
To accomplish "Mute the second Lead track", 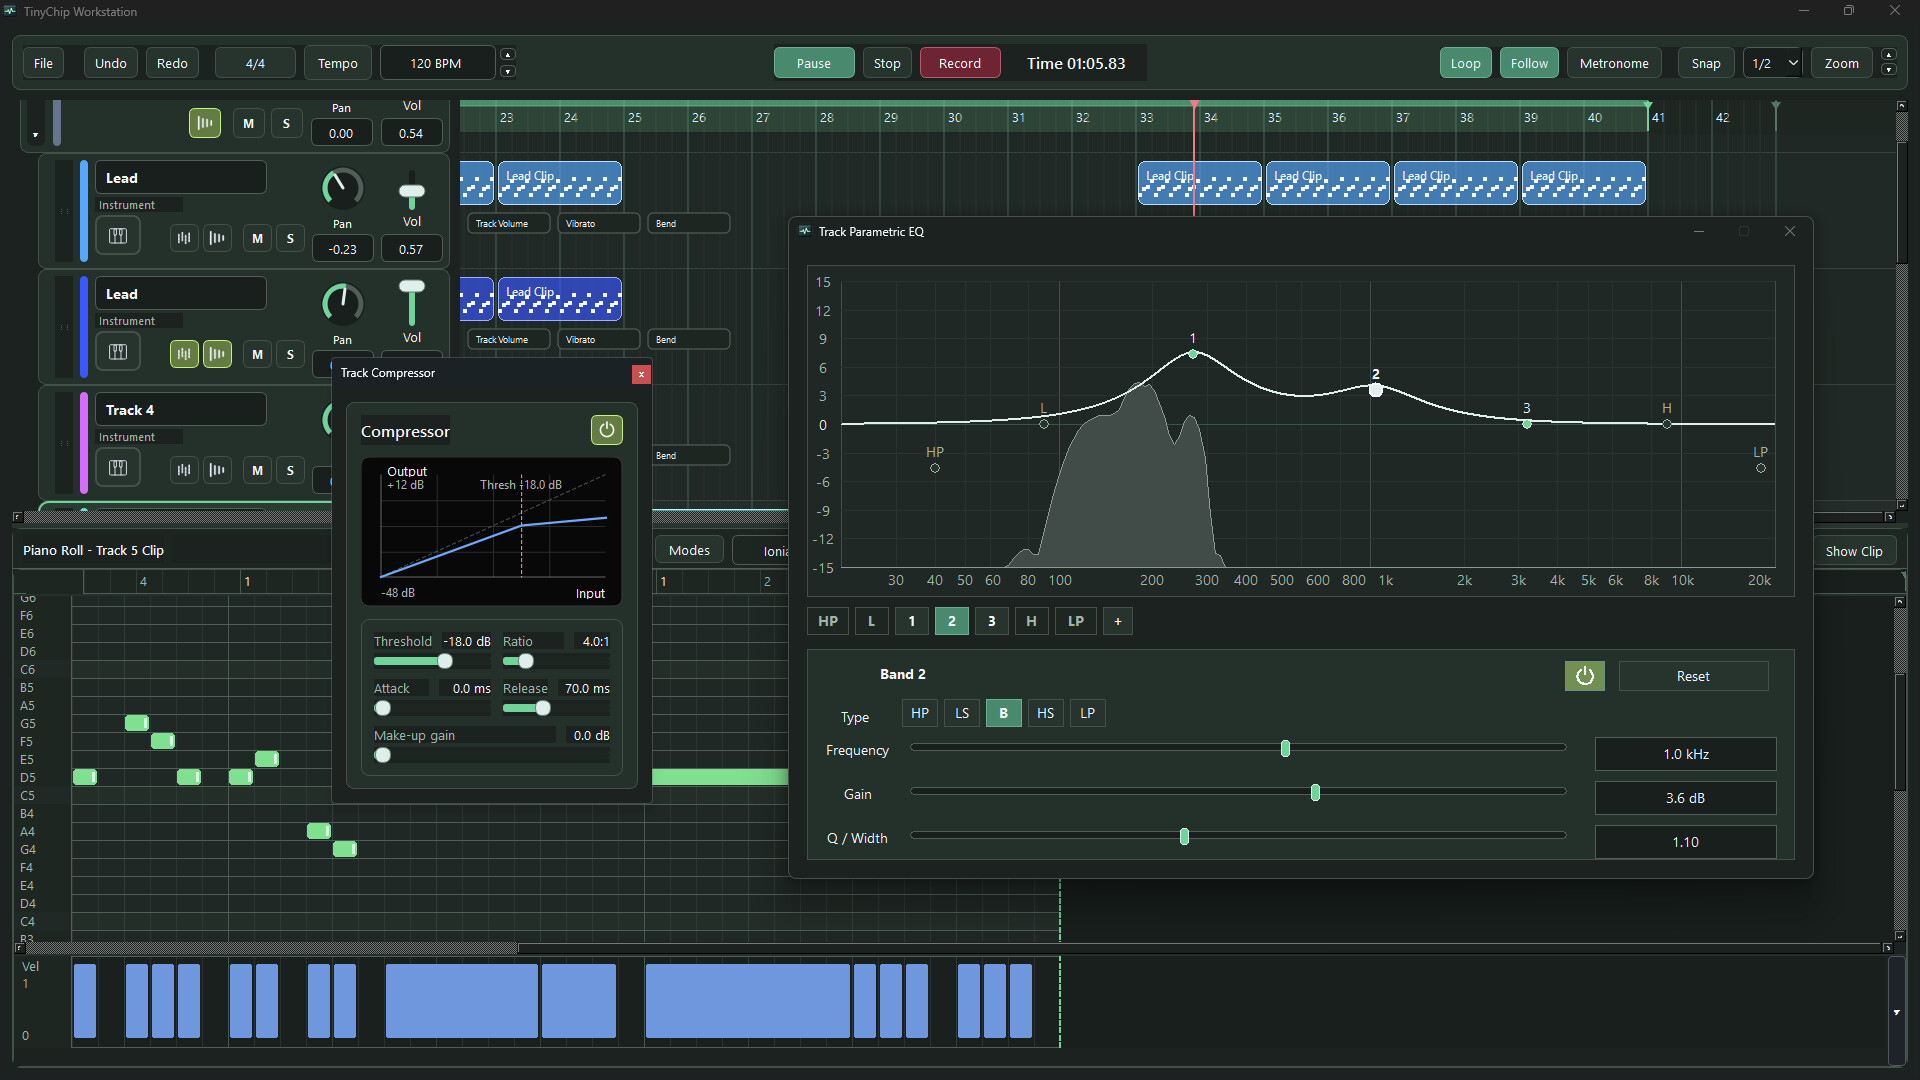I will click(x=257, y=354).
